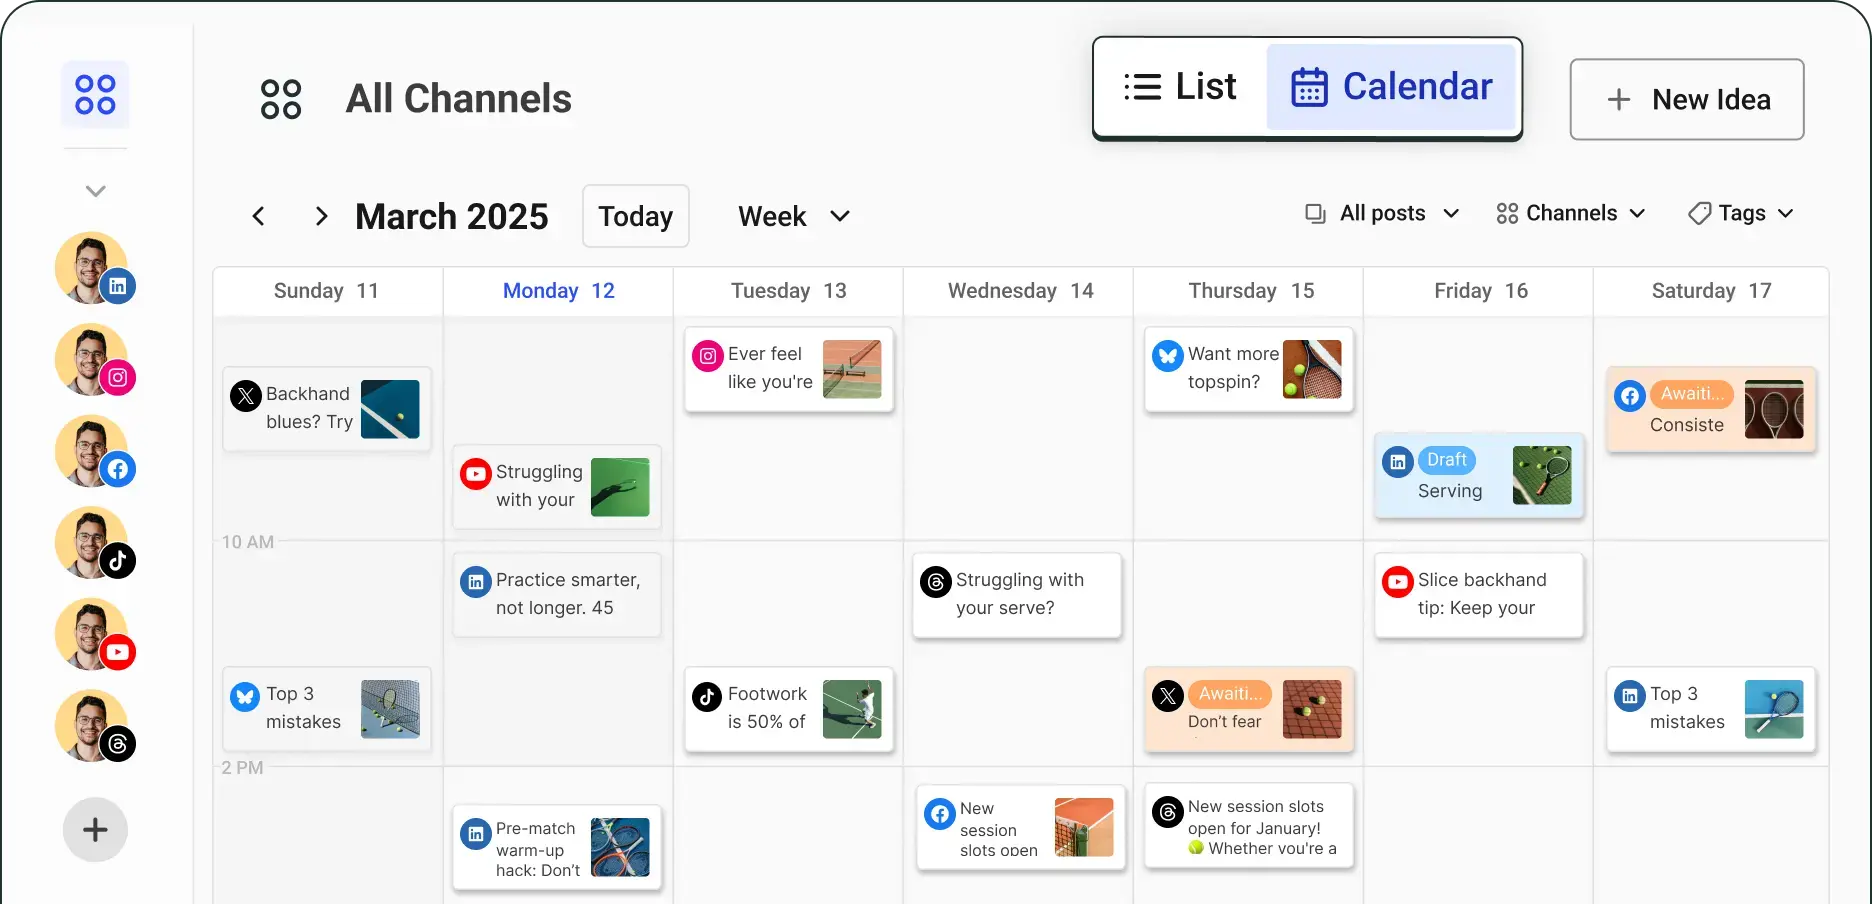Open the Week view dropdown

[793, 216]
